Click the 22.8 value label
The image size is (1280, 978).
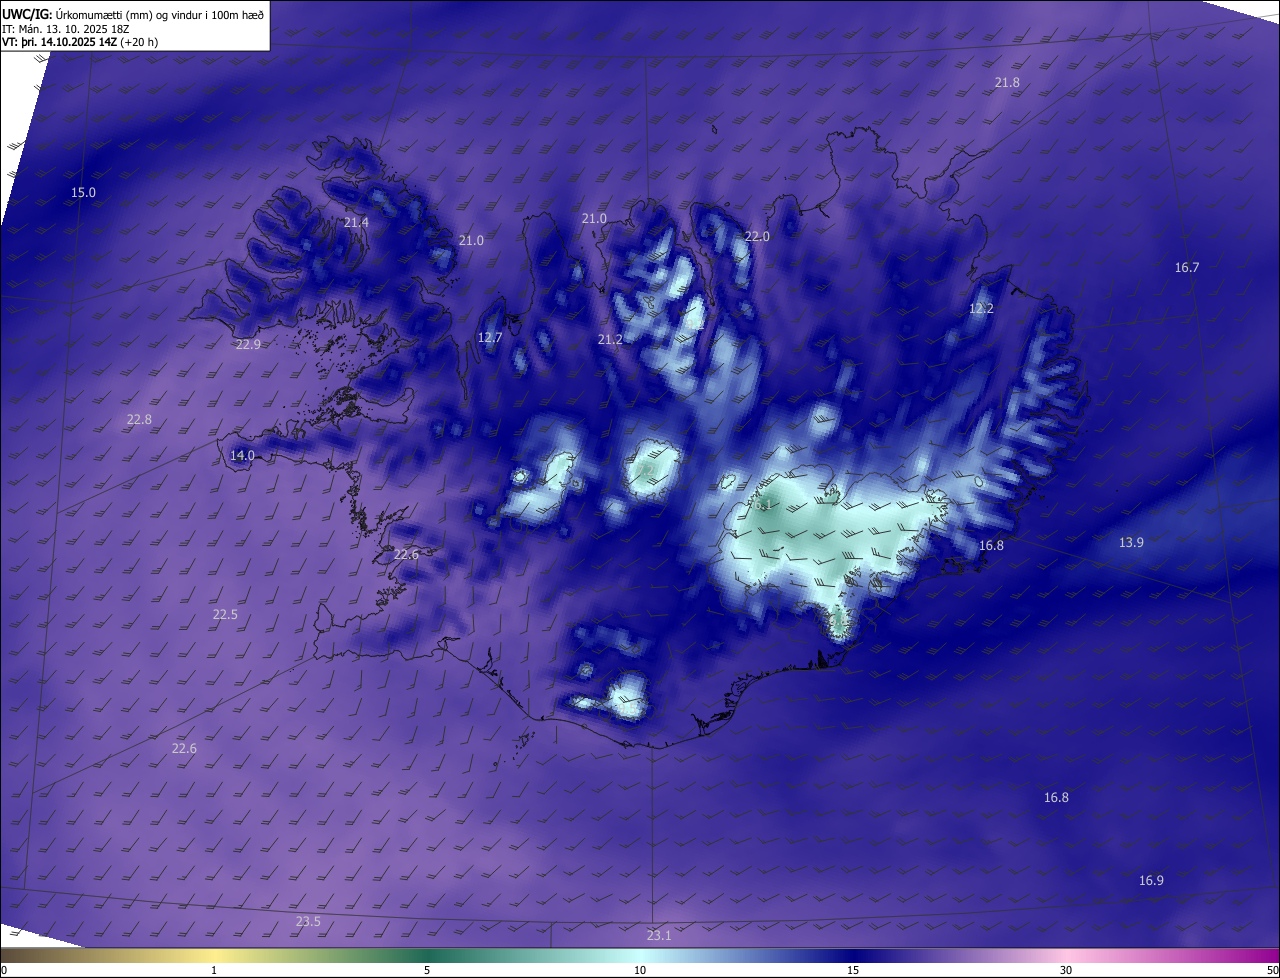pyautogui.click(x=139, y=420)
